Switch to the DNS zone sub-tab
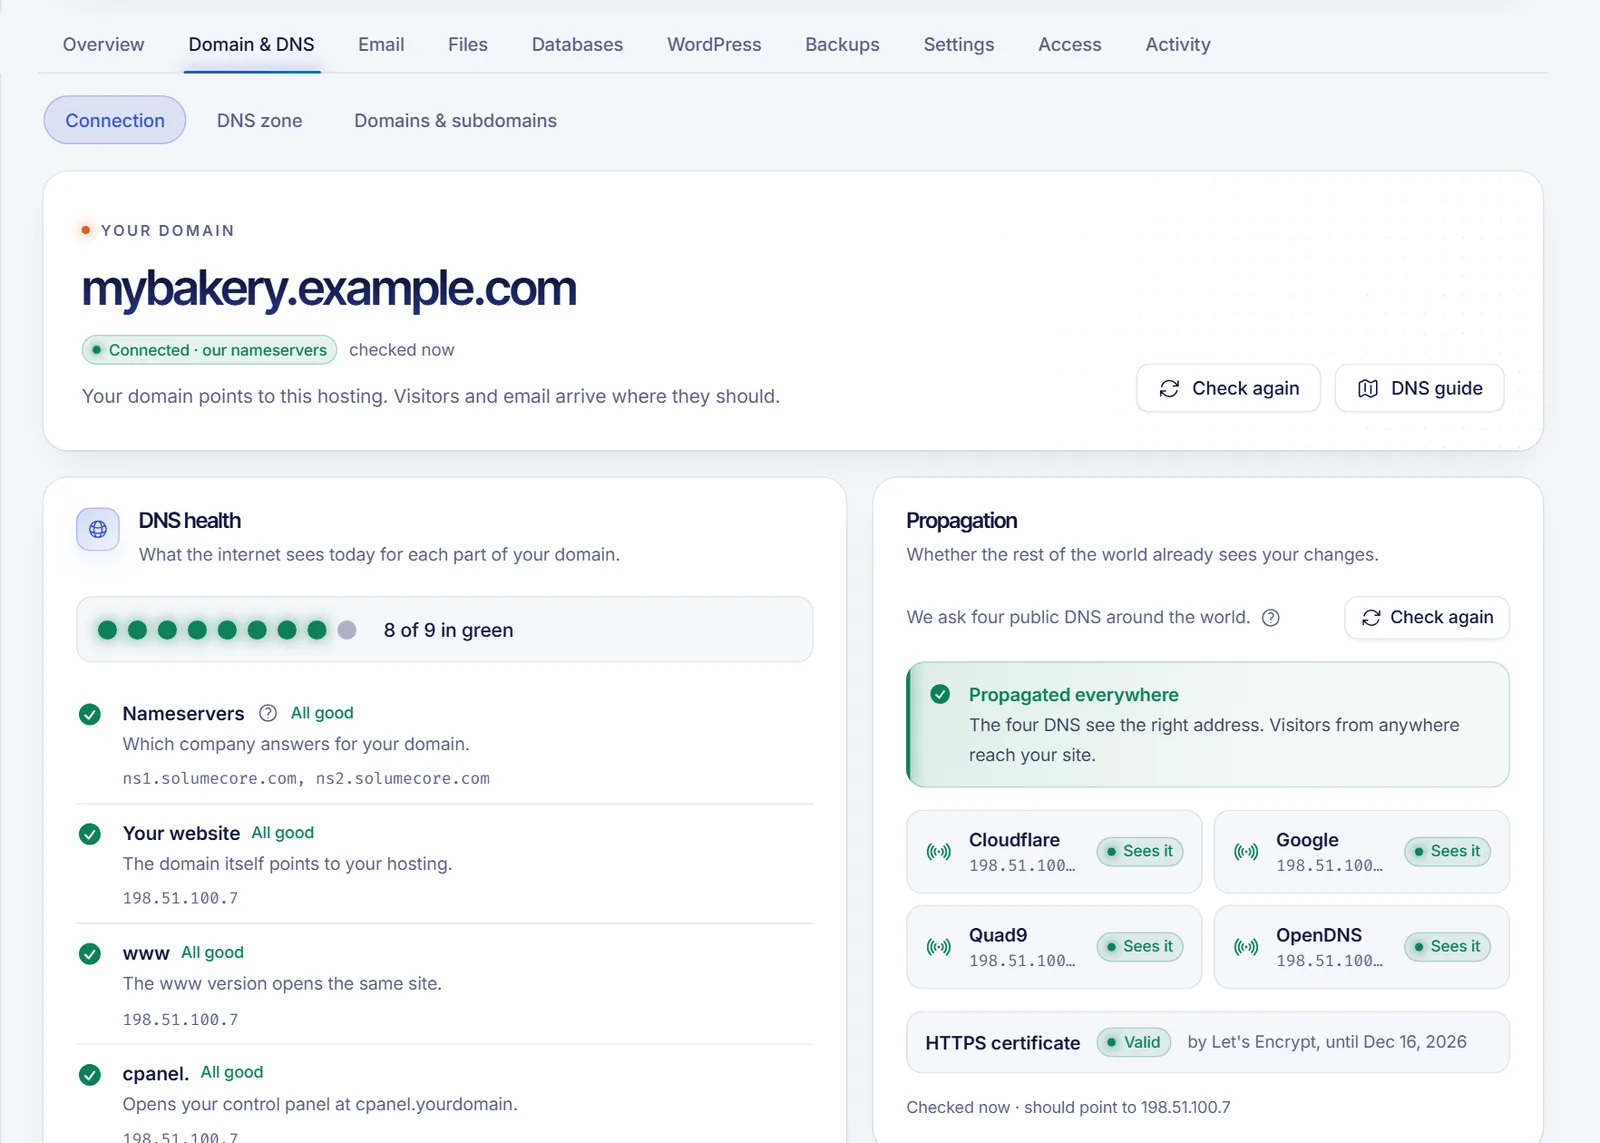Screen dimensions: 1600x1143 pyautogui.click(x=259, y=120)
